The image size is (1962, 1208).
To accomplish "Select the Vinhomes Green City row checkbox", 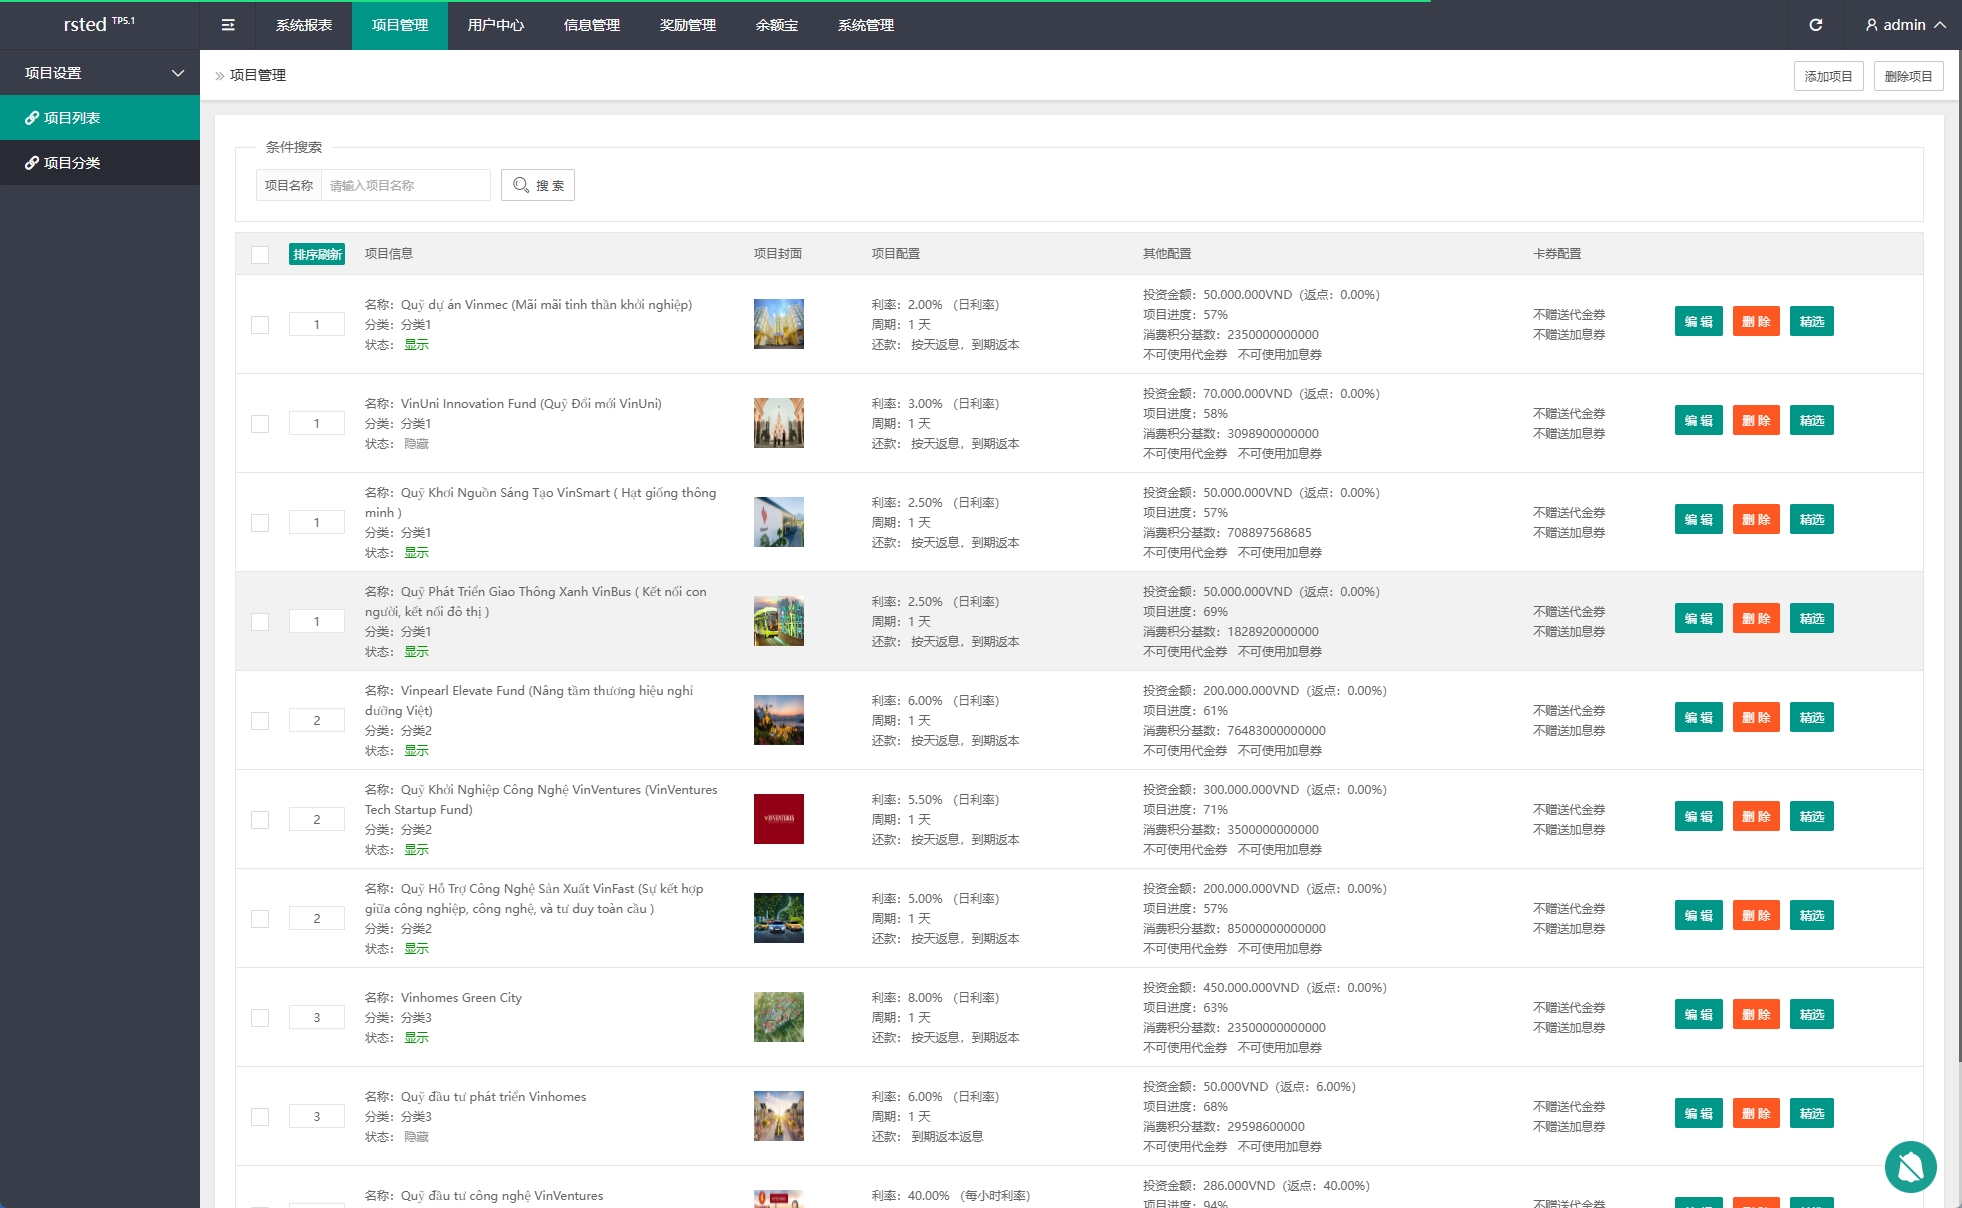I will pyautogui.click(x=260, y=1017).
